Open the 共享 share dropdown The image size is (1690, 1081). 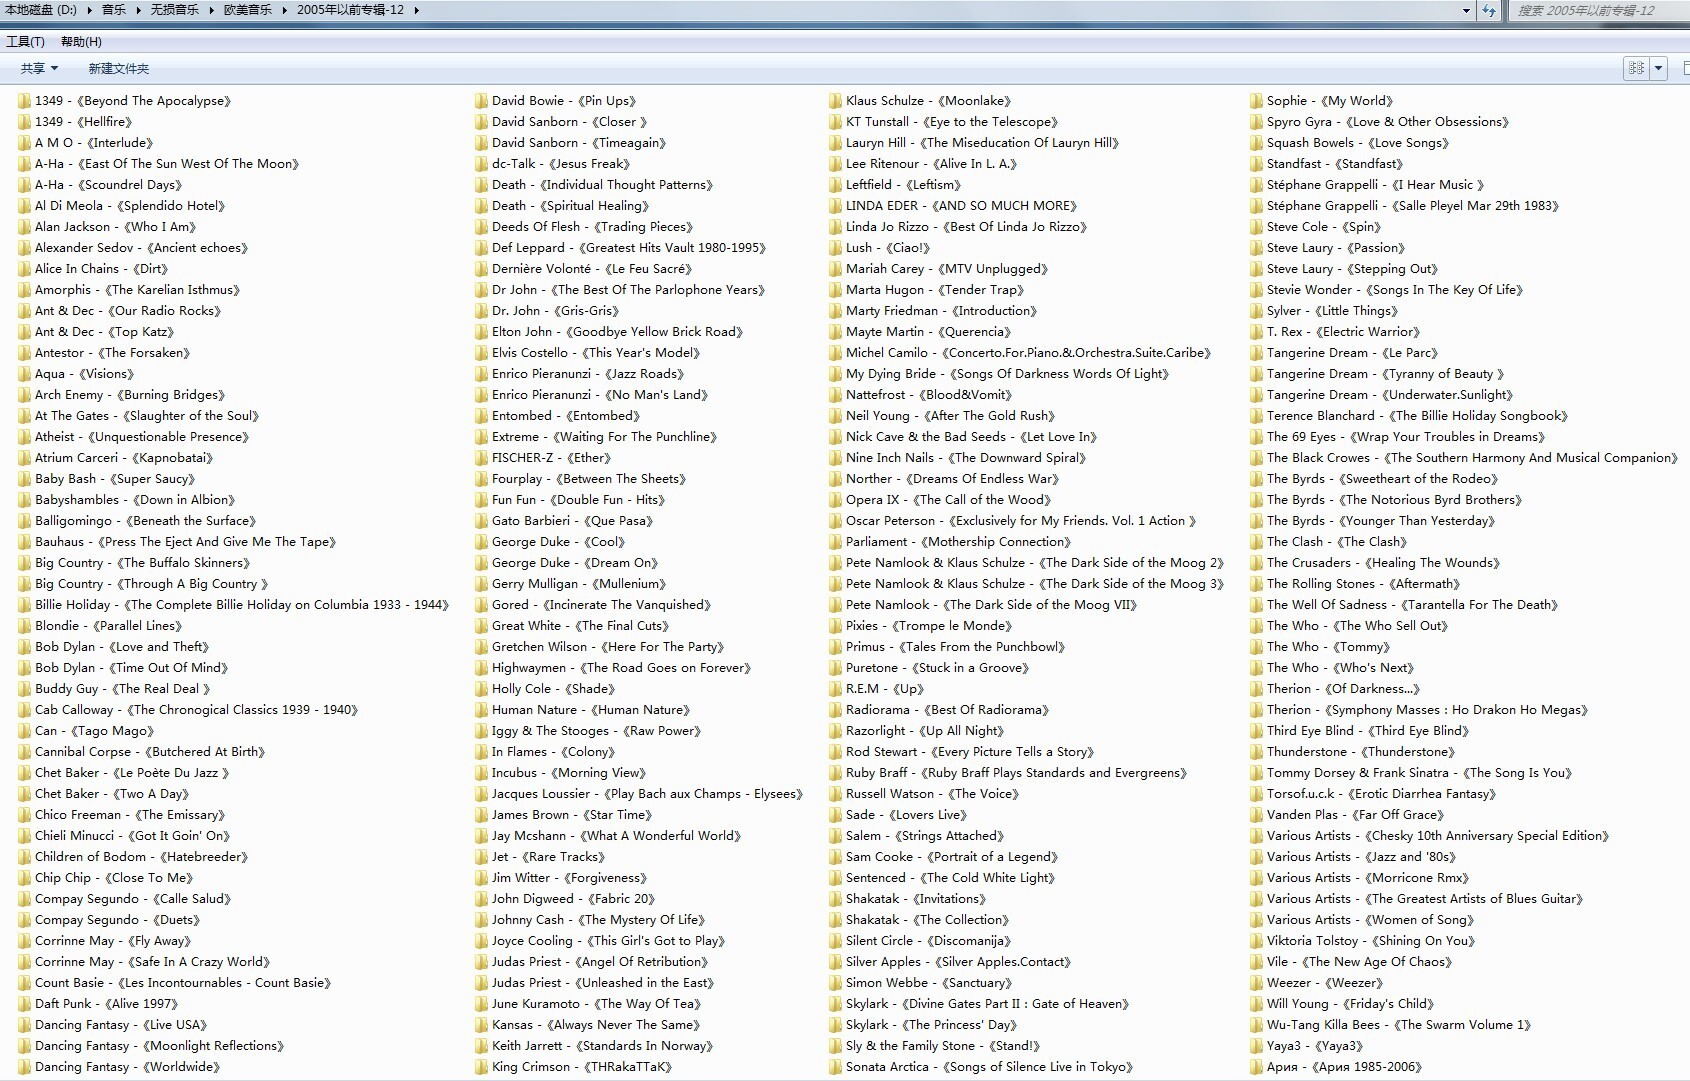point(39,69)
